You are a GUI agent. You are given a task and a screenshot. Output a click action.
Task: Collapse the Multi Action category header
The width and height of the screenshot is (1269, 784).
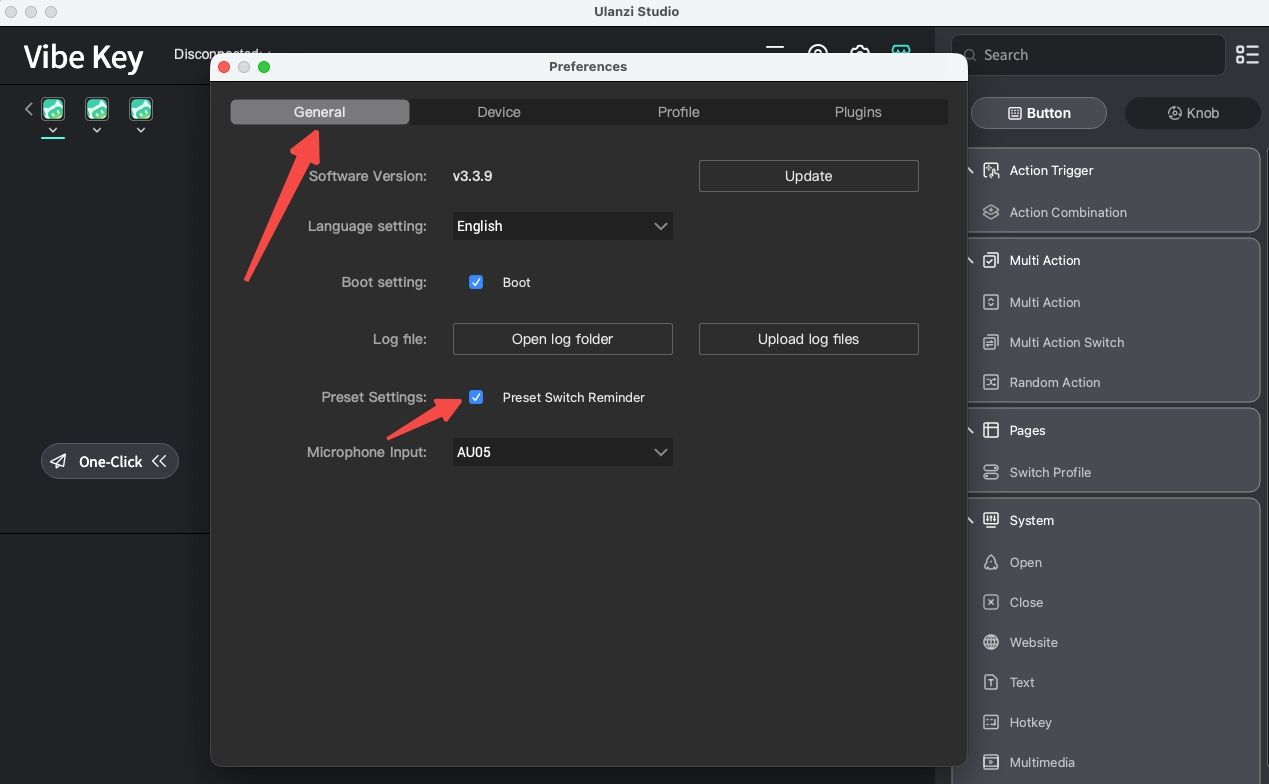pos(970,260)
